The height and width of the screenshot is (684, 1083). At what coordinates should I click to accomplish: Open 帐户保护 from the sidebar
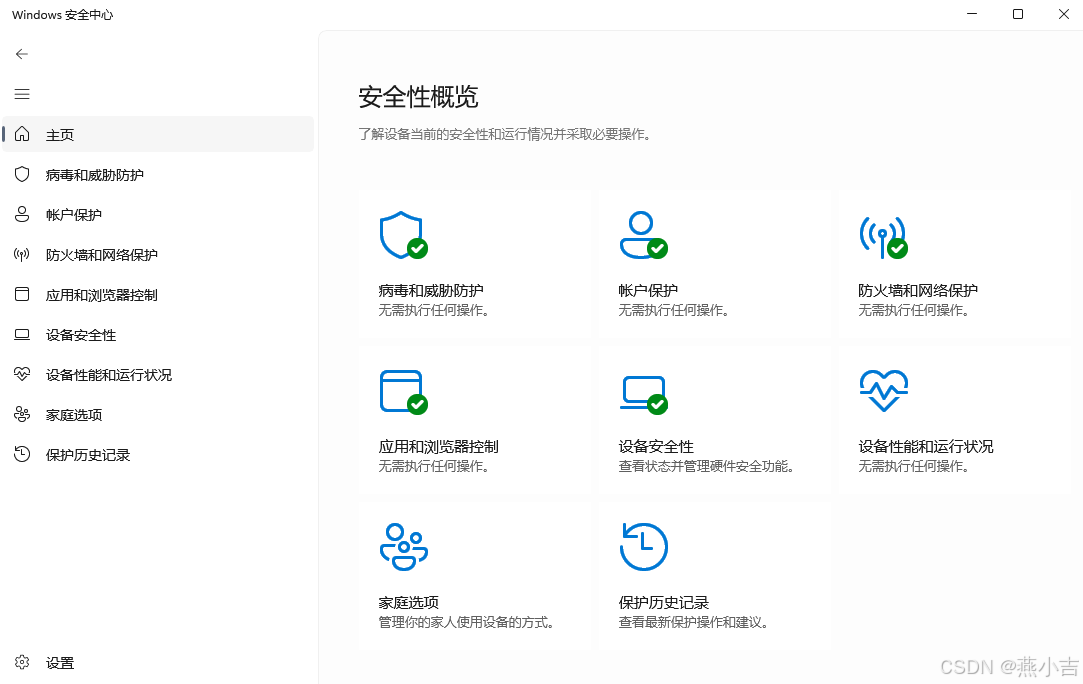[158, 214]
